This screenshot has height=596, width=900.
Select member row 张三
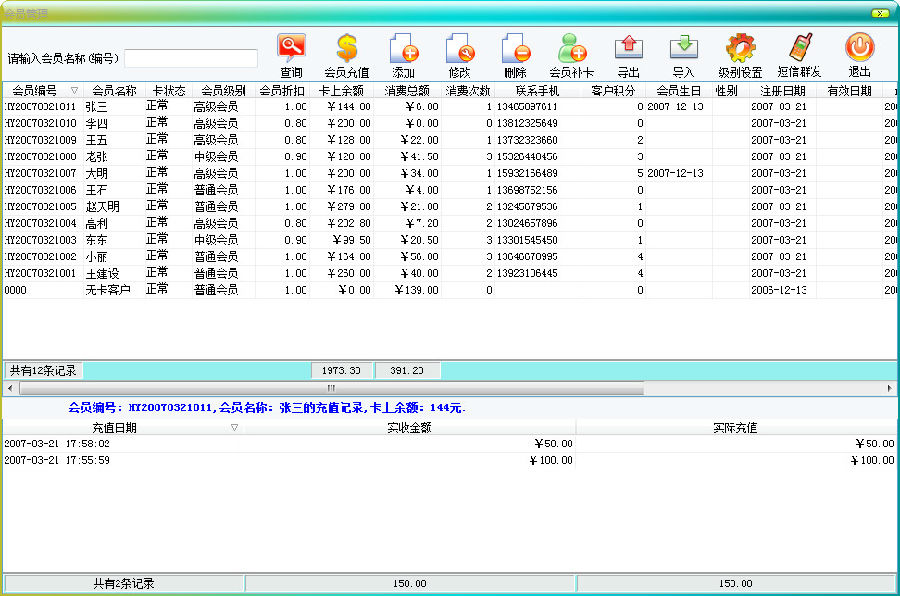449,106
